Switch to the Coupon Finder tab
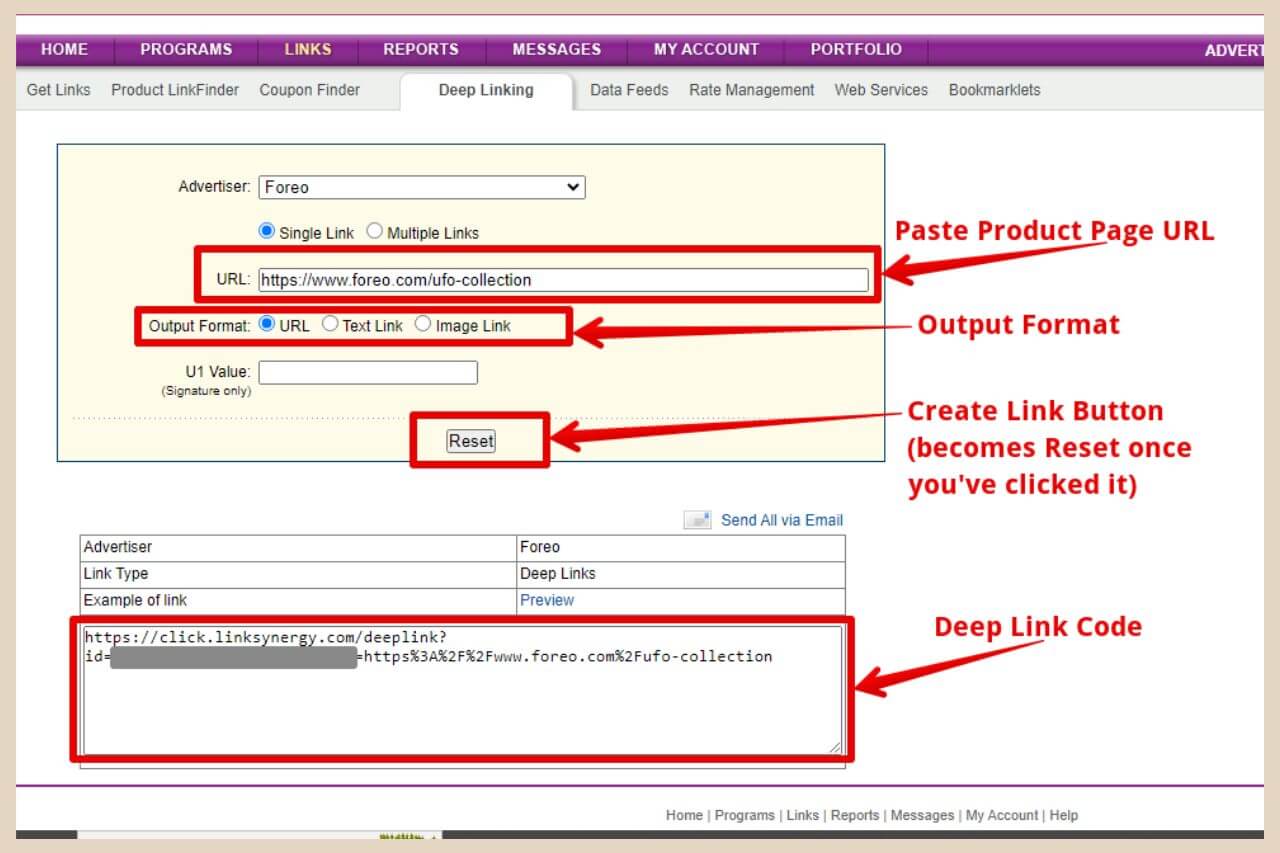Viewport: 1280px width, 853px height. click(310, 90)
